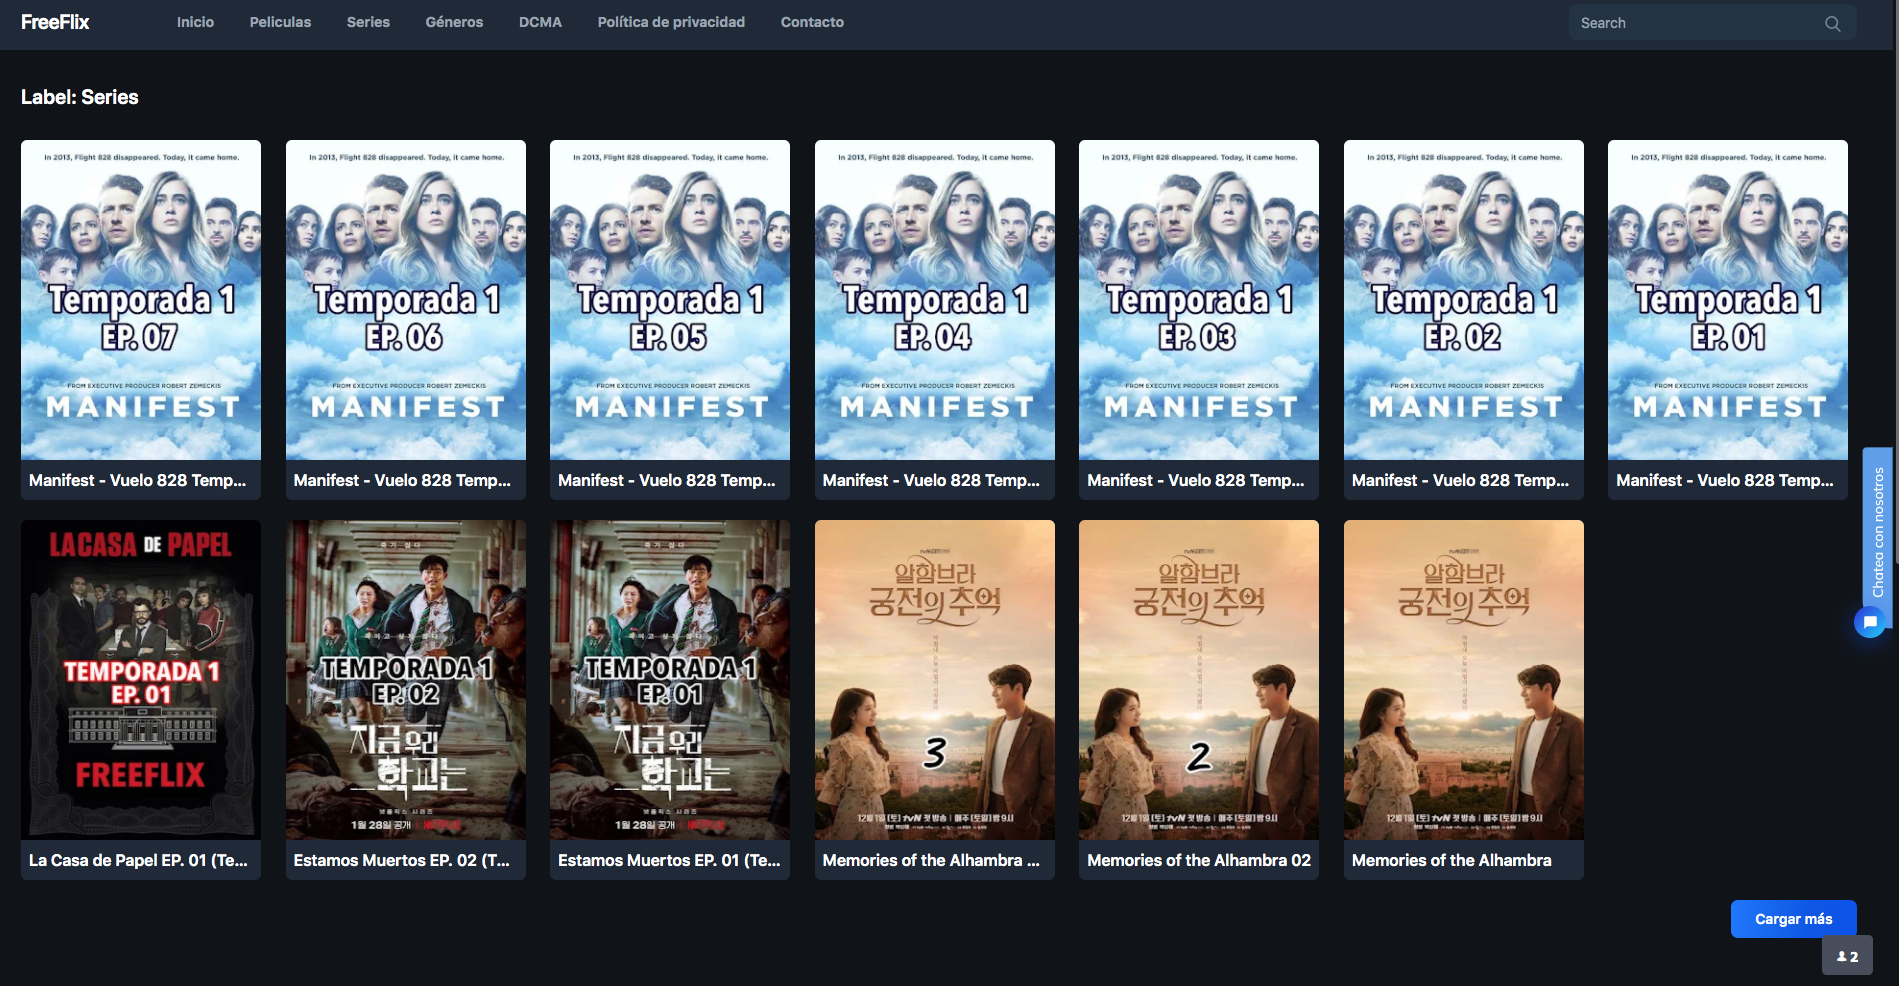The image size is (1899, 986).
Task: Open Política de privacidad link
Action: (671, 22)
